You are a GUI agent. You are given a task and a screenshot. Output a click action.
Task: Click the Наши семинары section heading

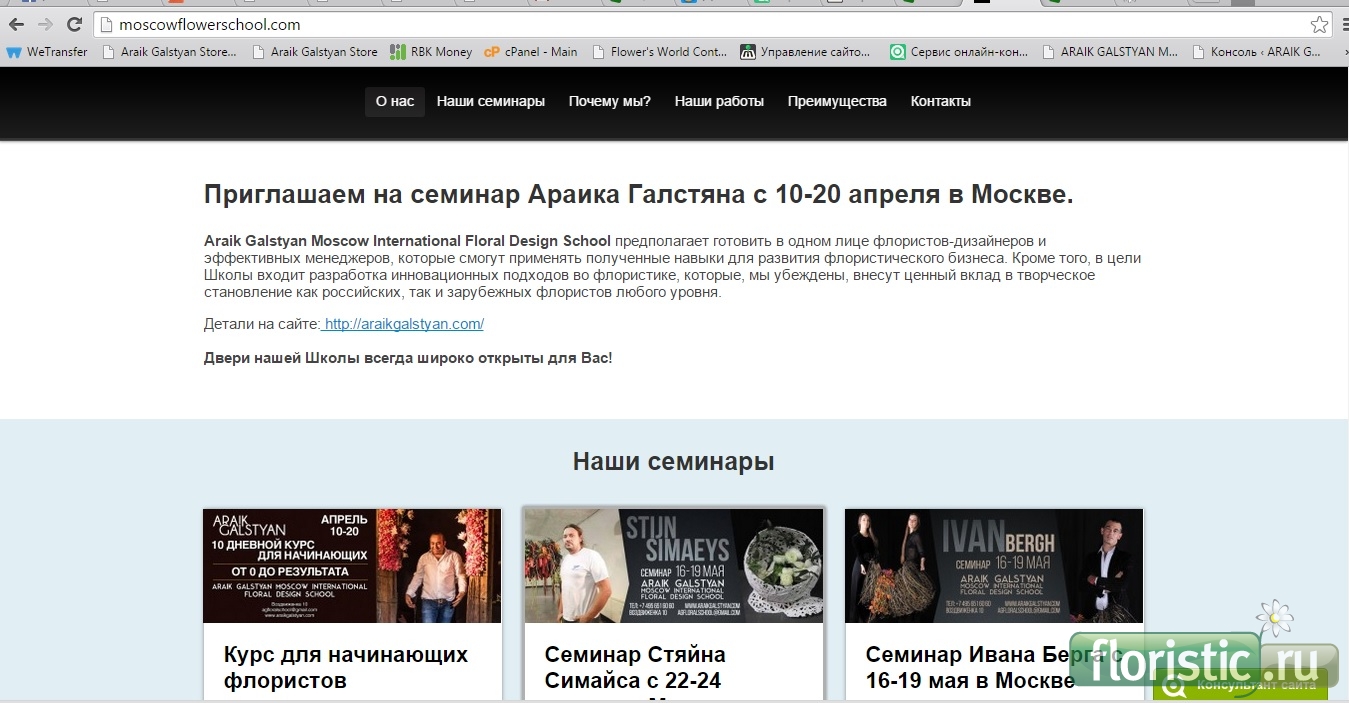[x=674, y=461]
